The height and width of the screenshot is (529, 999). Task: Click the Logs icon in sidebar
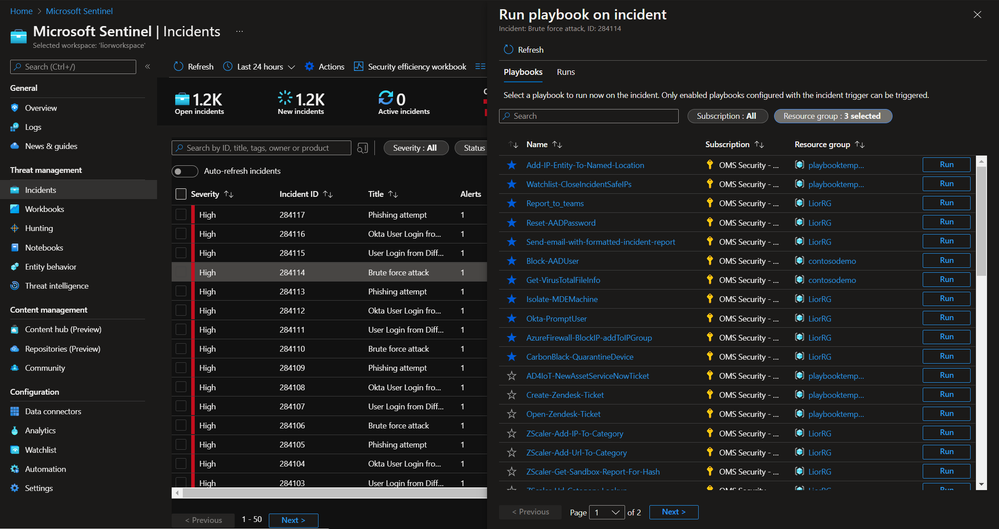(x=15, y=127)
